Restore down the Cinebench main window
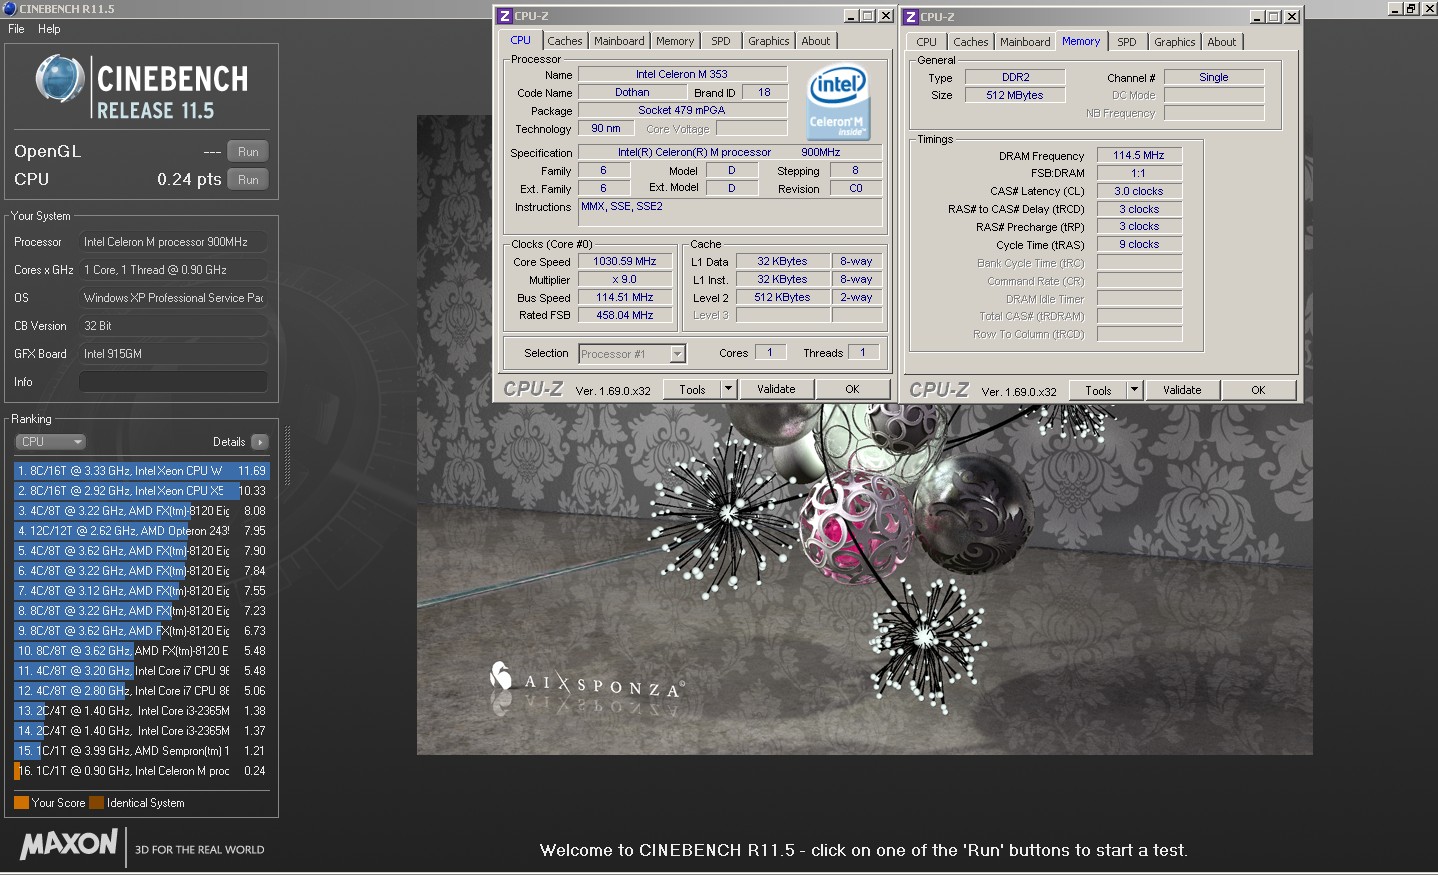The image size is (1438, 875). tap(1411, 8)
